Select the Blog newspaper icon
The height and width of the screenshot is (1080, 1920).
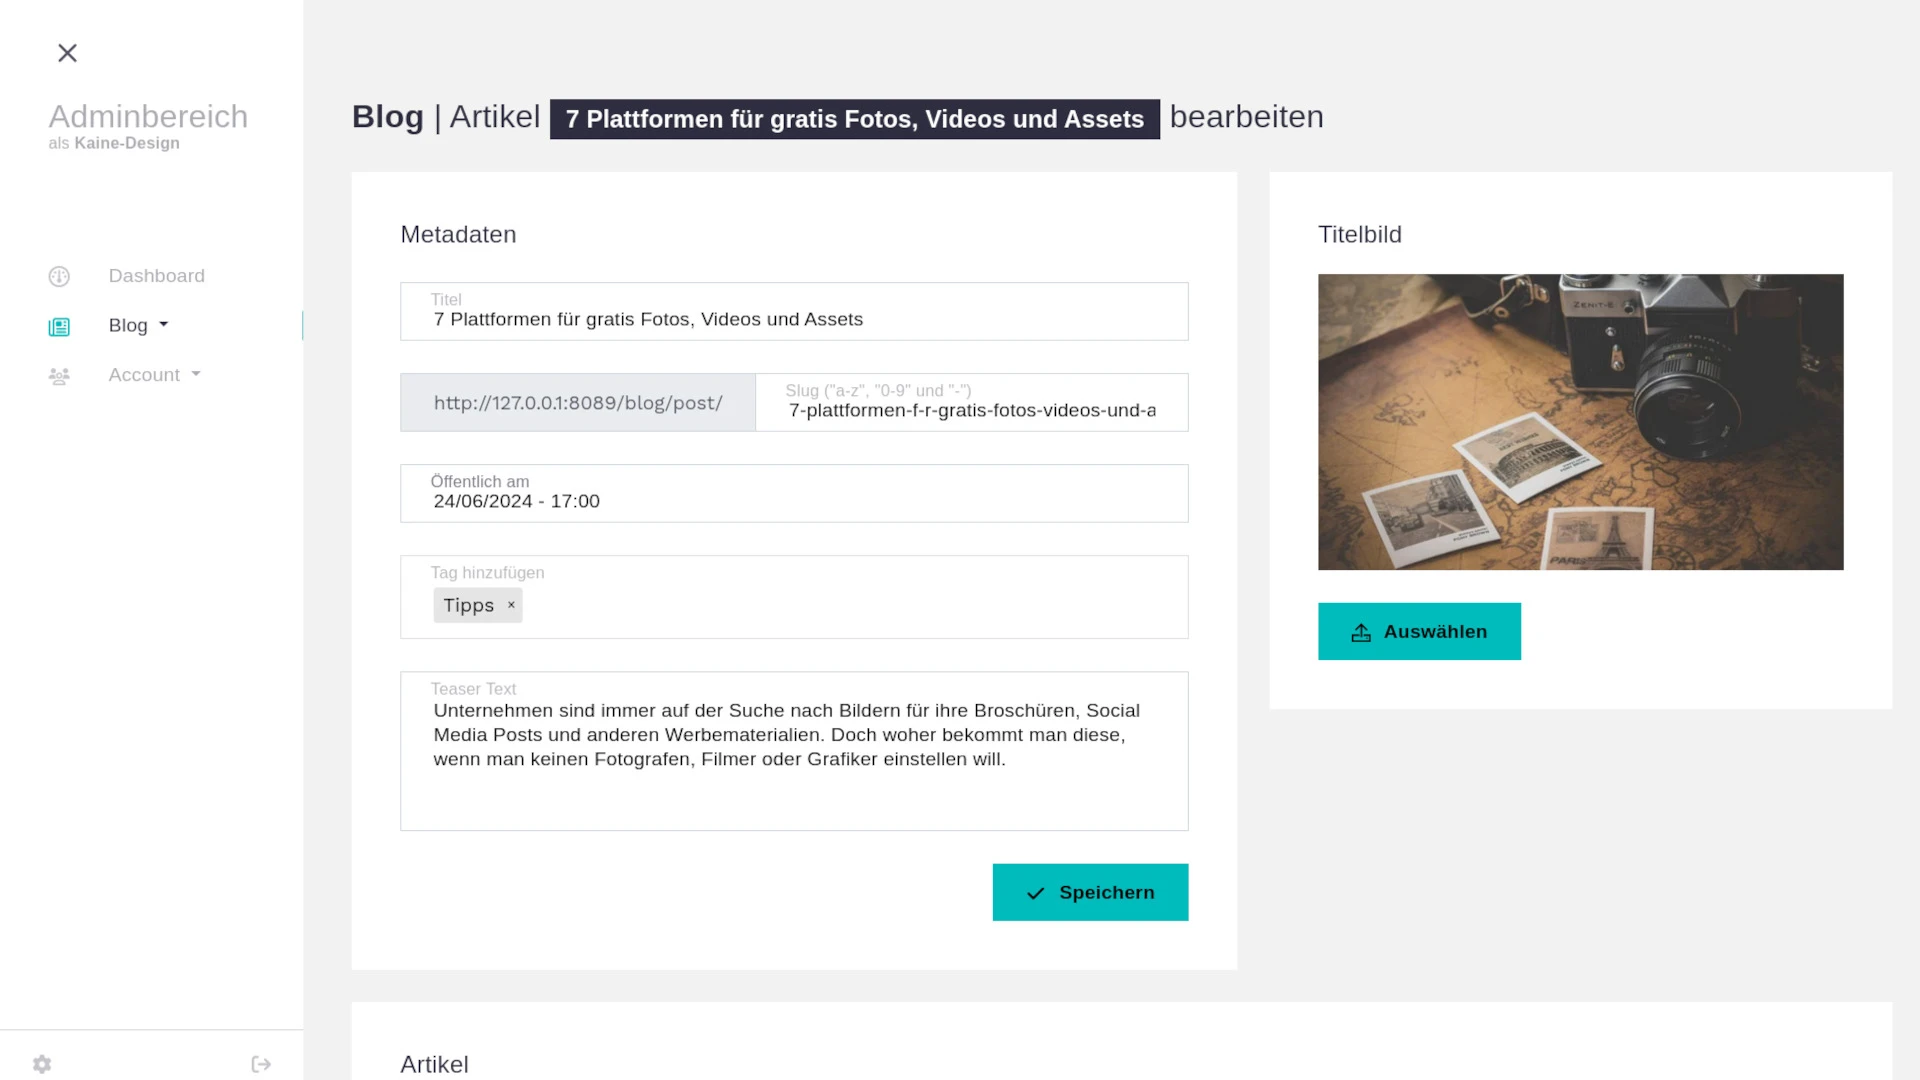pos(59,326)
